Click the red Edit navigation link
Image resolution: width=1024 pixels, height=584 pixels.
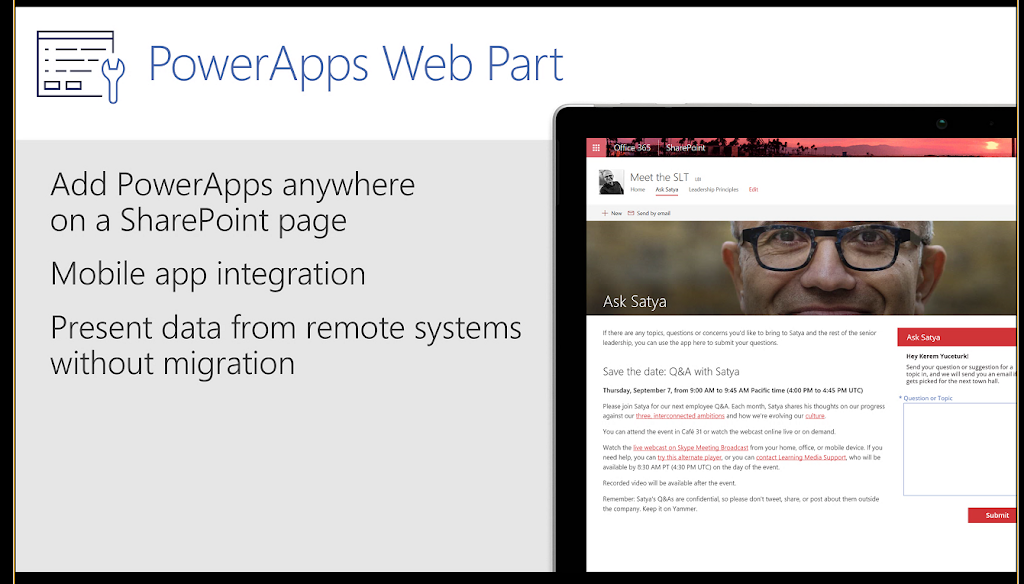pyautogui.click(x=753, y=189)
